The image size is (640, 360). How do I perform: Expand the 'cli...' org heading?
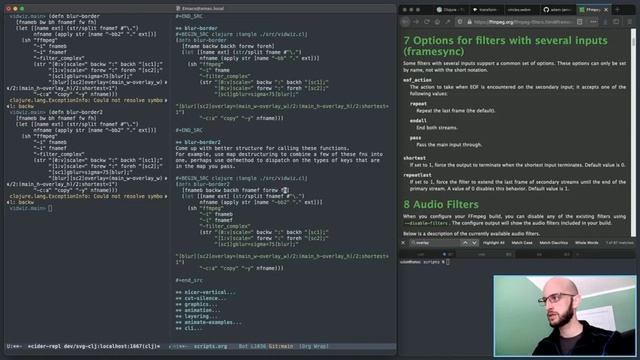tap(189, 328)
